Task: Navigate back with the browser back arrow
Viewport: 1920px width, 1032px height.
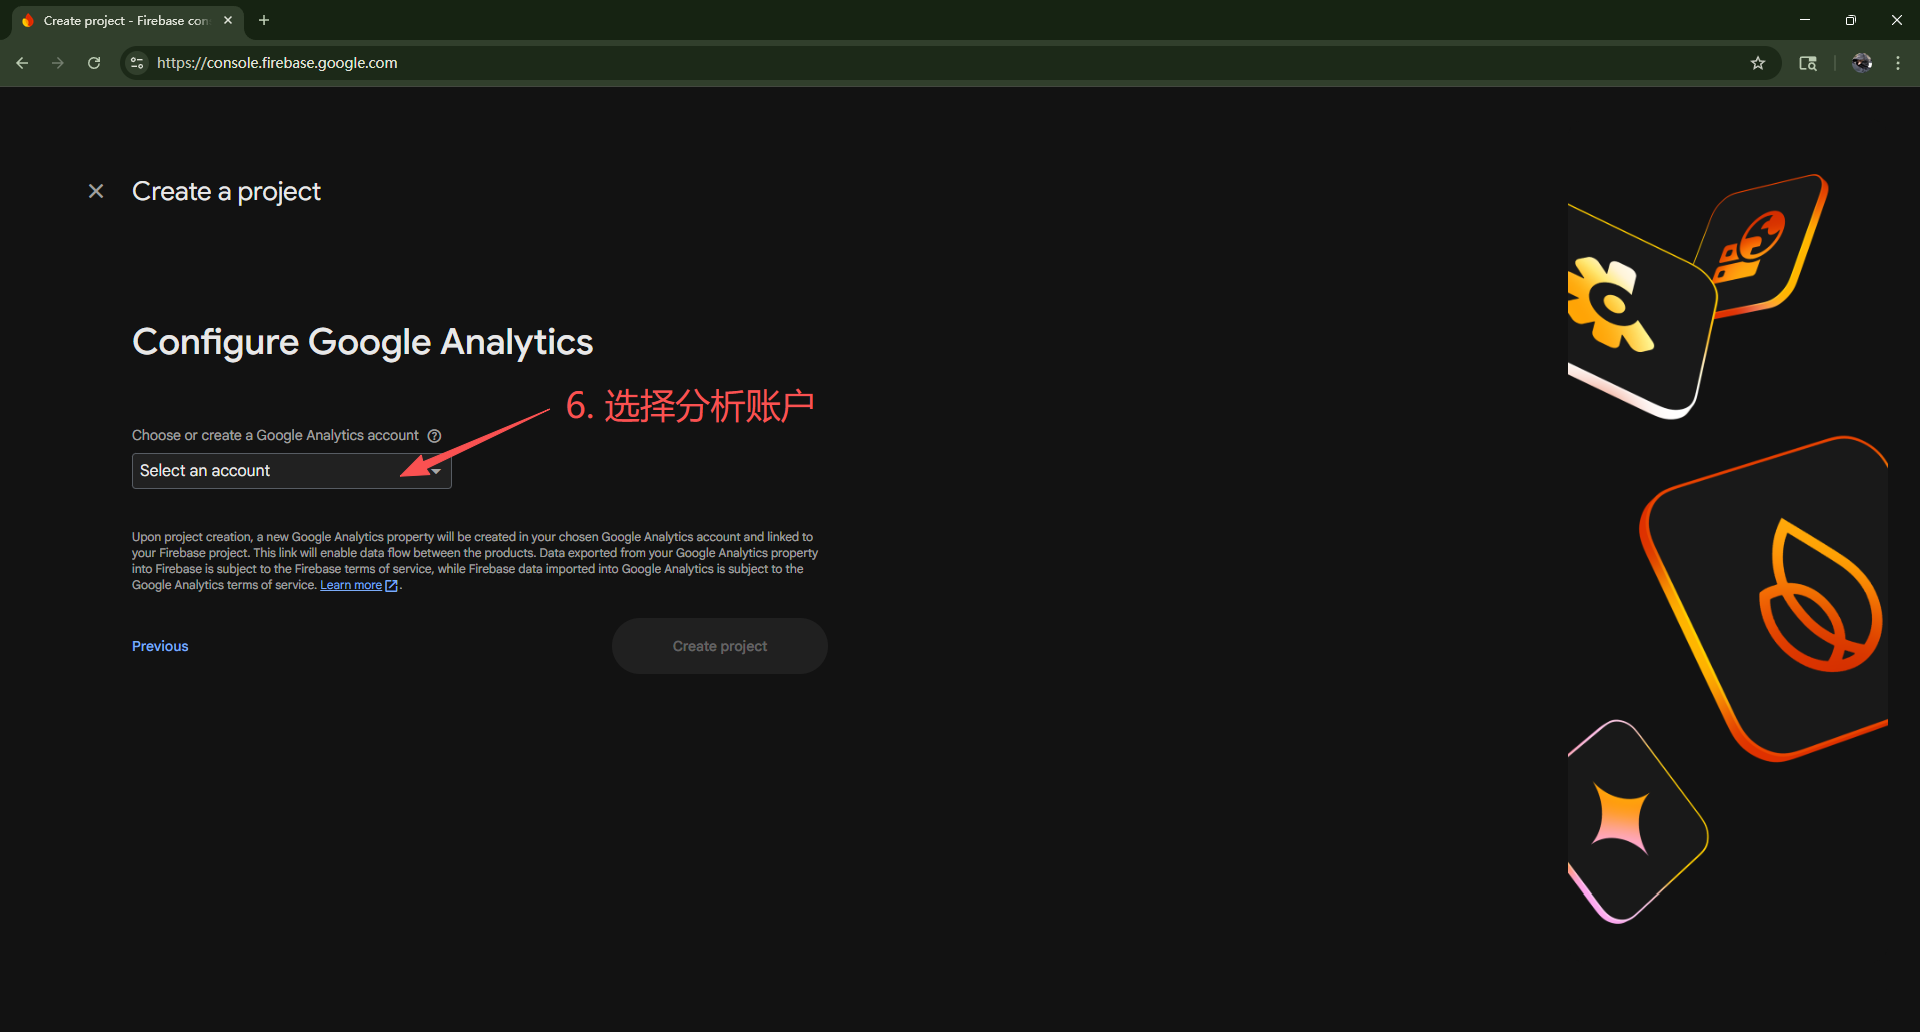Action: (x=22, y=63)
